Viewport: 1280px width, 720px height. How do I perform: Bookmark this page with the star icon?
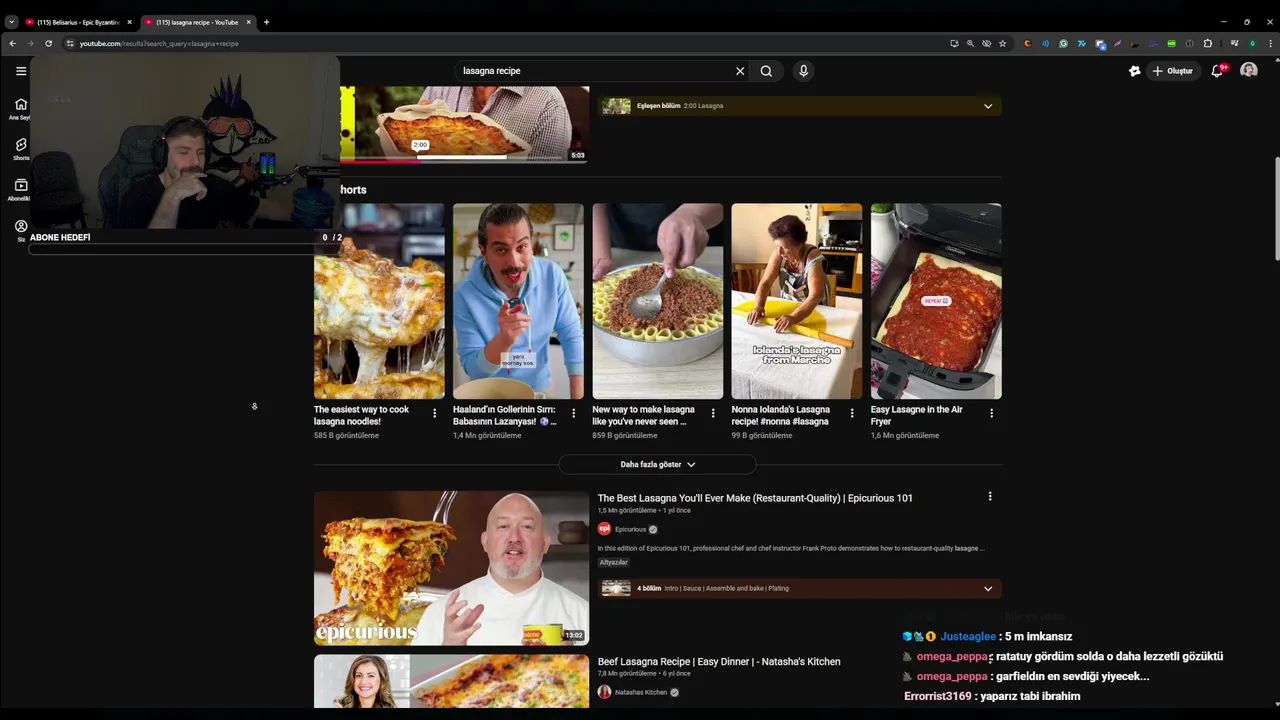point(1002,43)
